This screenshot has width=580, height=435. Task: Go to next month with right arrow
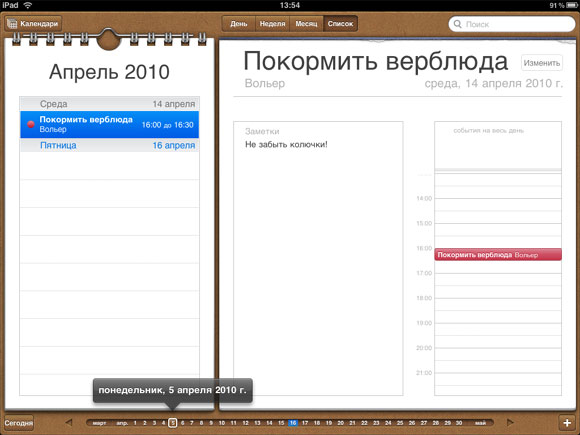510,422
